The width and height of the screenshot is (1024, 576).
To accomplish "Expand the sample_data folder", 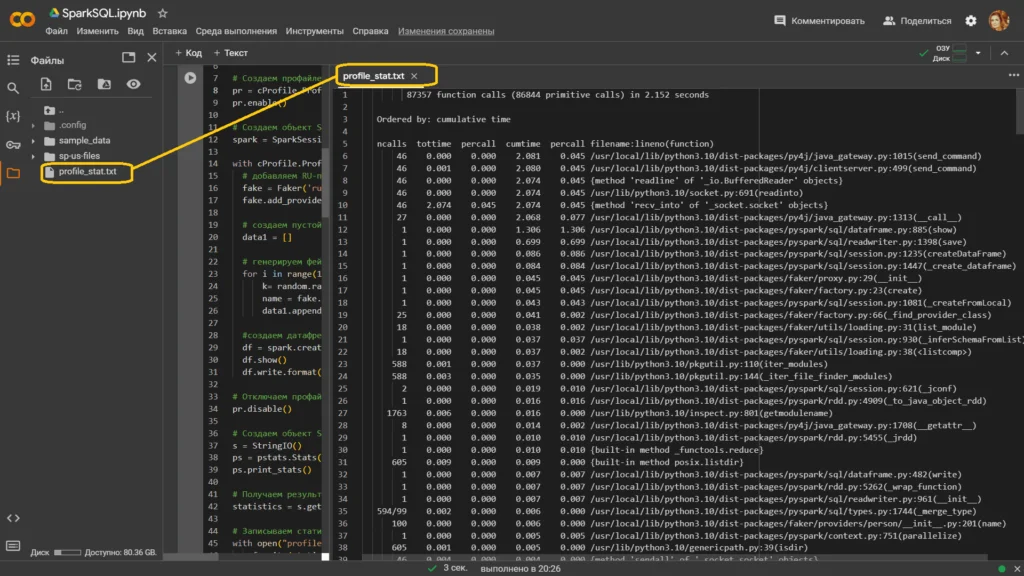I will tap(33, 140).
